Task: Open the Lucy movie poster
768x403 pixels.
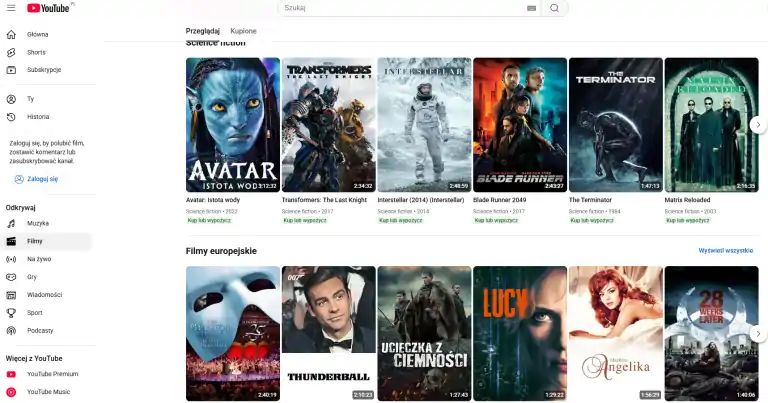Action: [520, 334]
